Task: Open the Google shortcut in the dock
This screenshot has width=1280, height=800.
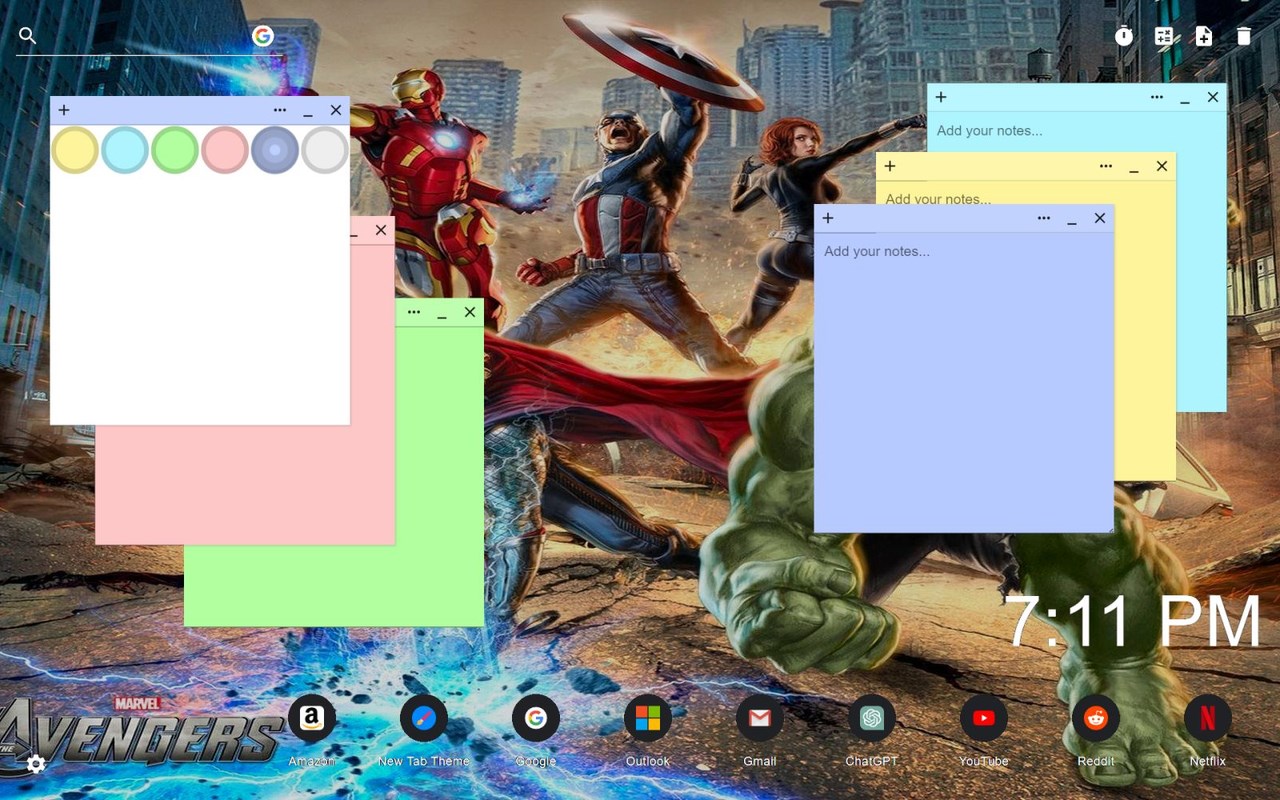Action: [536, 718]
